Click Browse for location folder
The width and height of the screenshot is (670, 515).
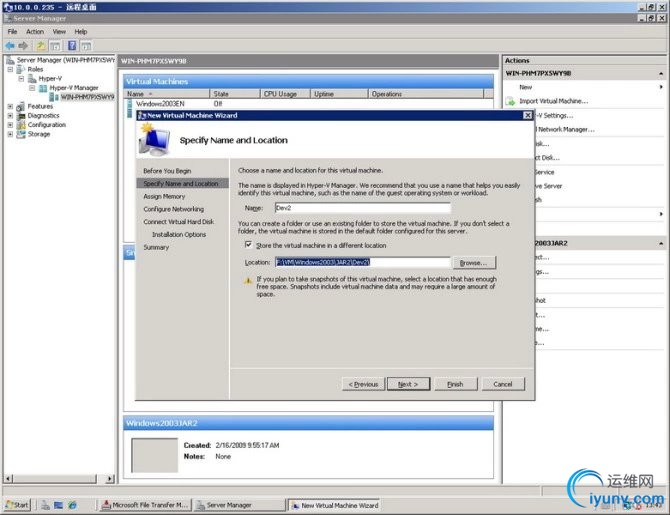474,263
